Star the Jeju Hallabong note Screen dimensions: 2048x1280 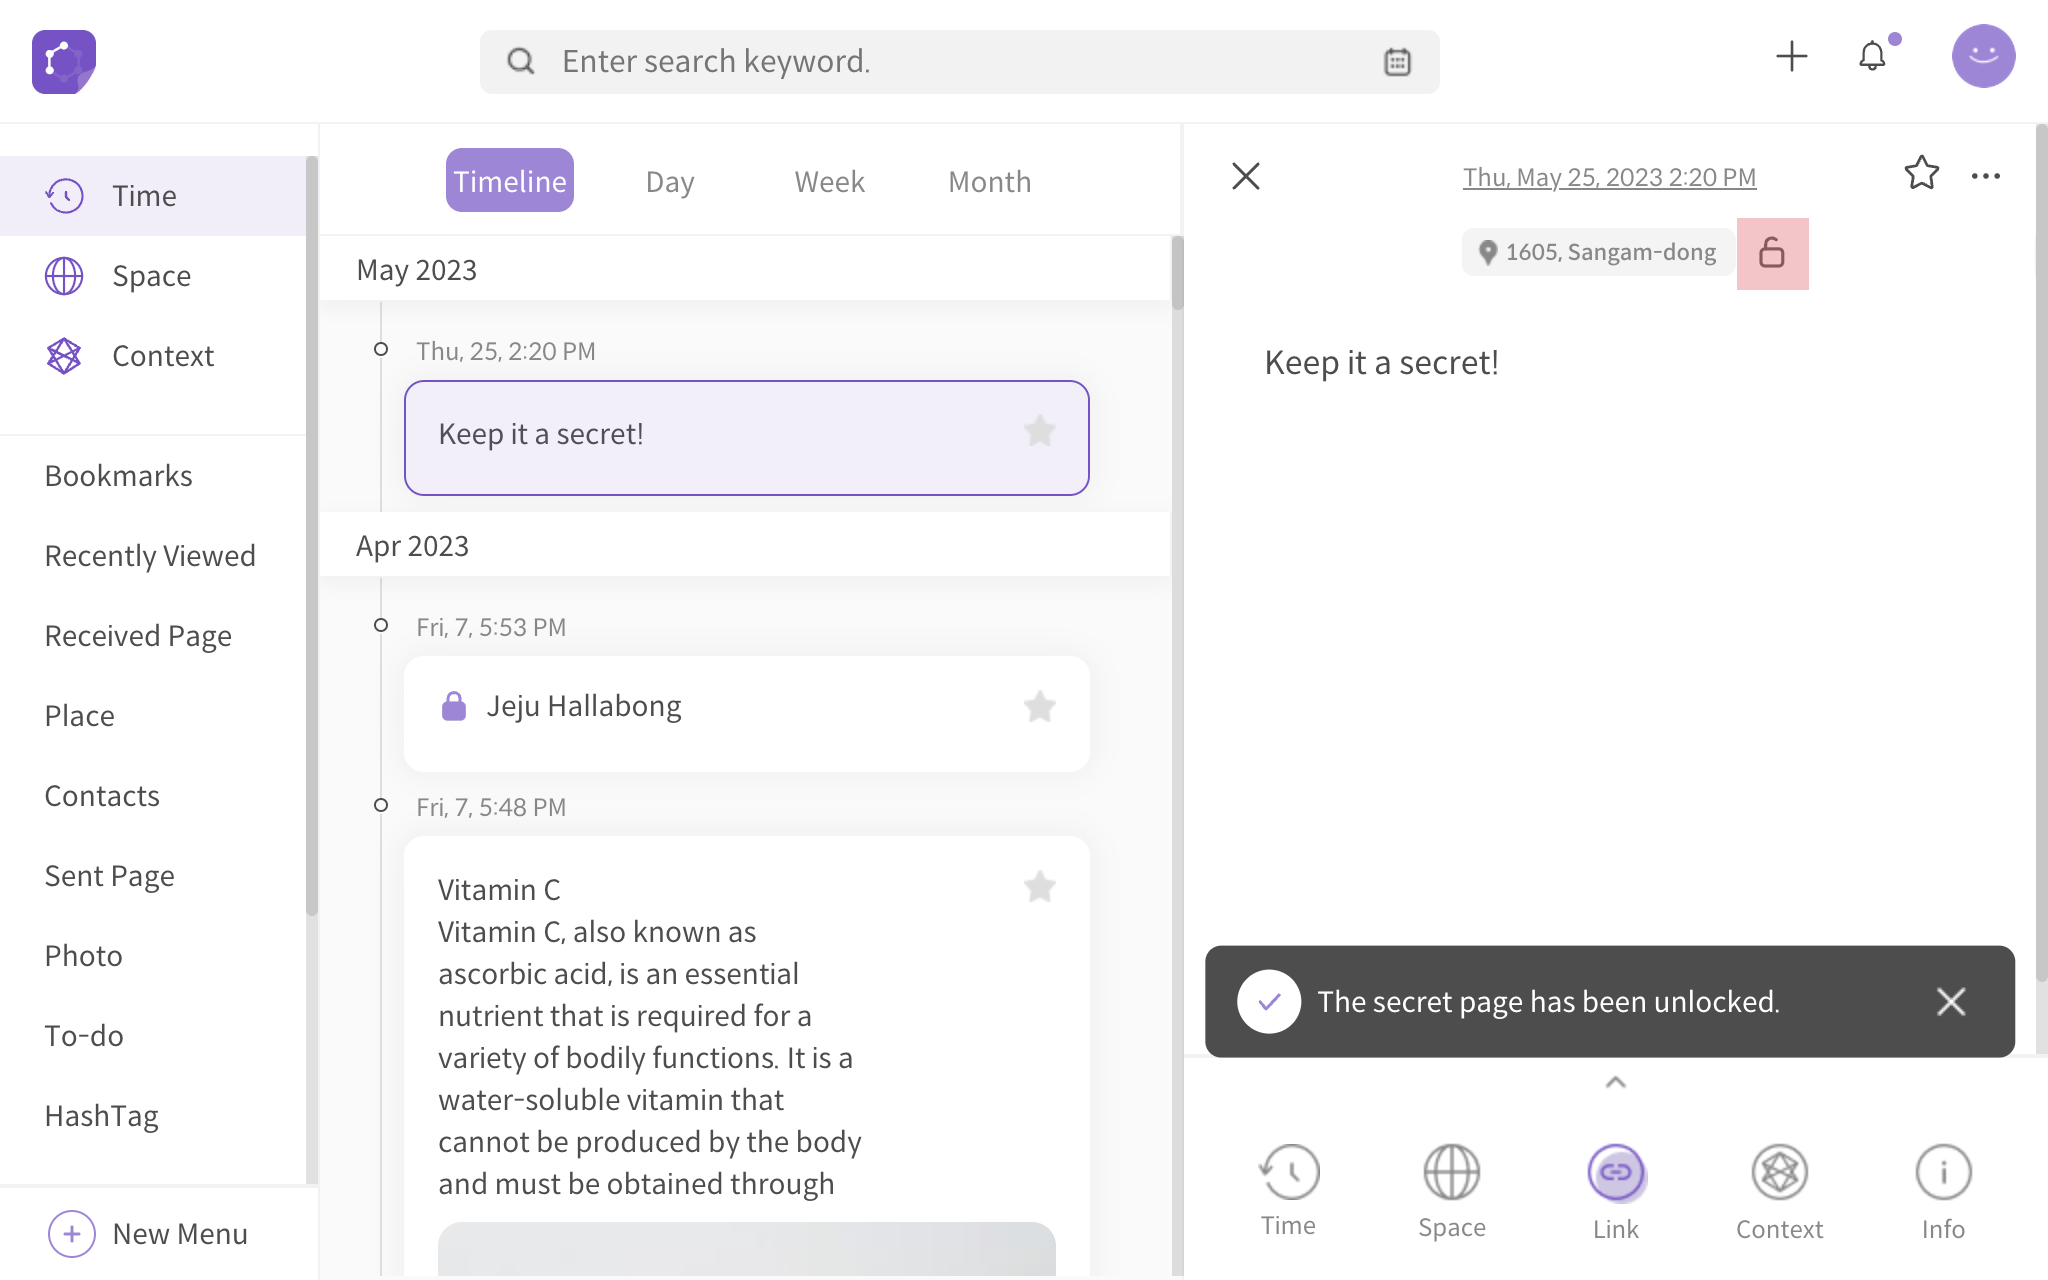pyautogui.click(x=1039, y=707)
